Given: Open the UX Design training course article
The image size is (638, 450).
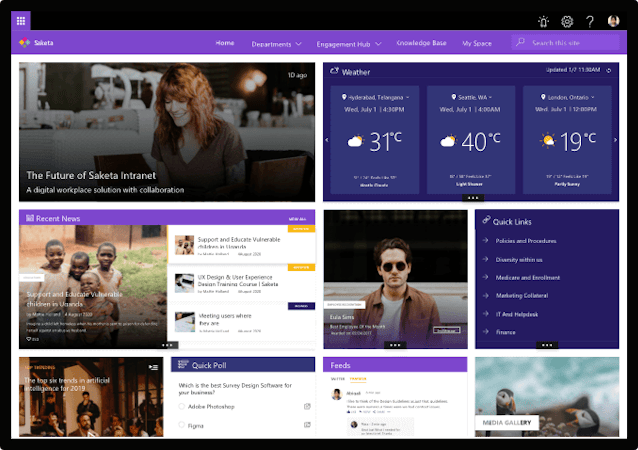Looking at the screenshot, I should click(x=242, y=283).
